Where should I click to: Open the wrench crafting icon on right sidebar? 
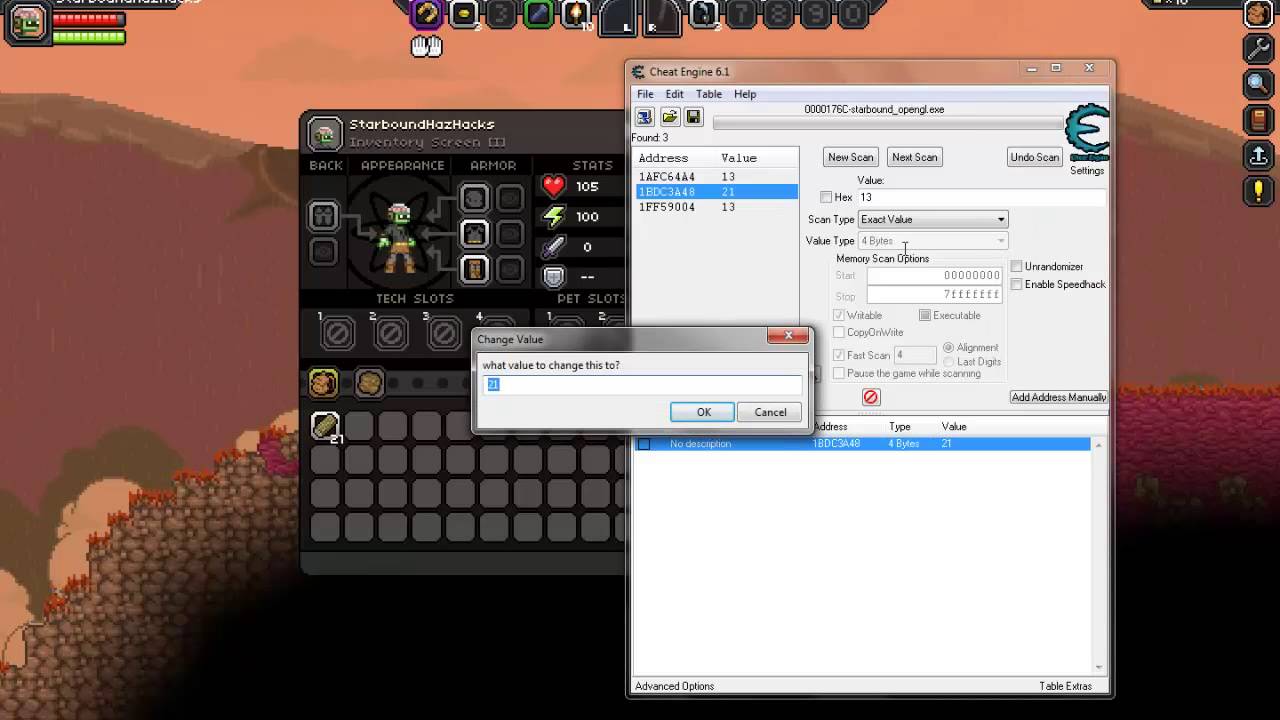point(1258,47)
